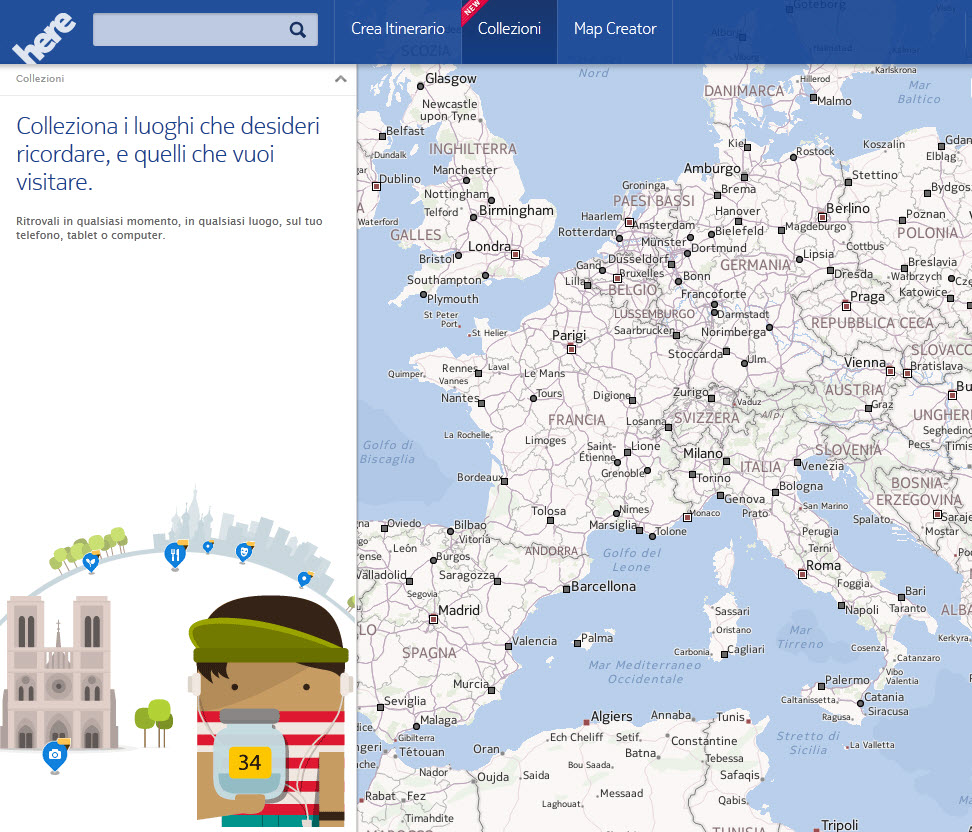Select the Roma city marker
Viewport: 972px width, 832px height.
[803, 574]
